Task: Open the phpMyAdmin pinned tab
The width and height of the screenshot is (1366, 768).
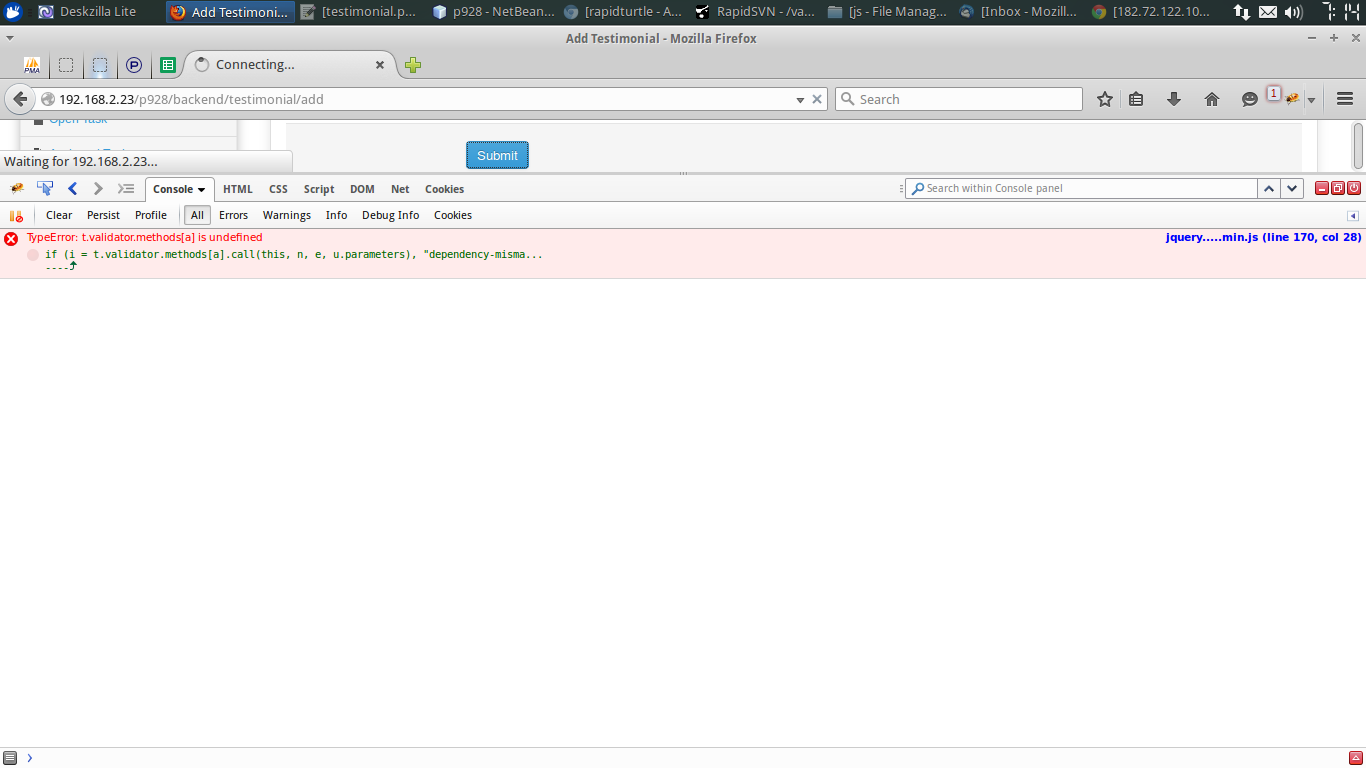Action: 32,65
